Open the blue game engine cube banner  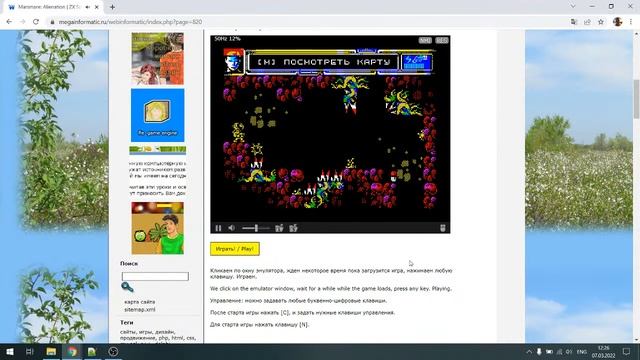pos(158,115)
